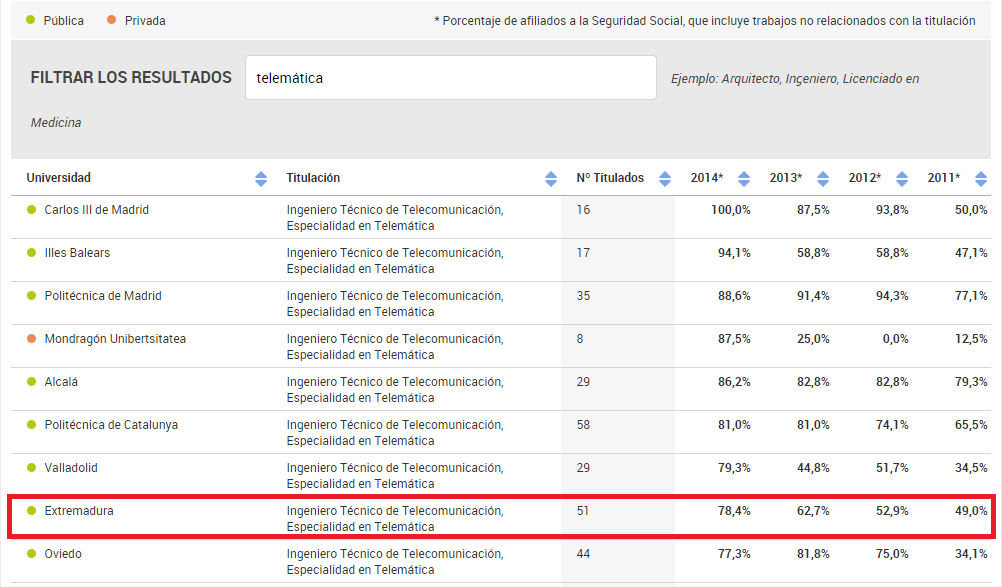Click Politécnica de Madrid 2013 value 91,4%
The height and width of the screenshot is (587, 1002).
click(813, 296)
